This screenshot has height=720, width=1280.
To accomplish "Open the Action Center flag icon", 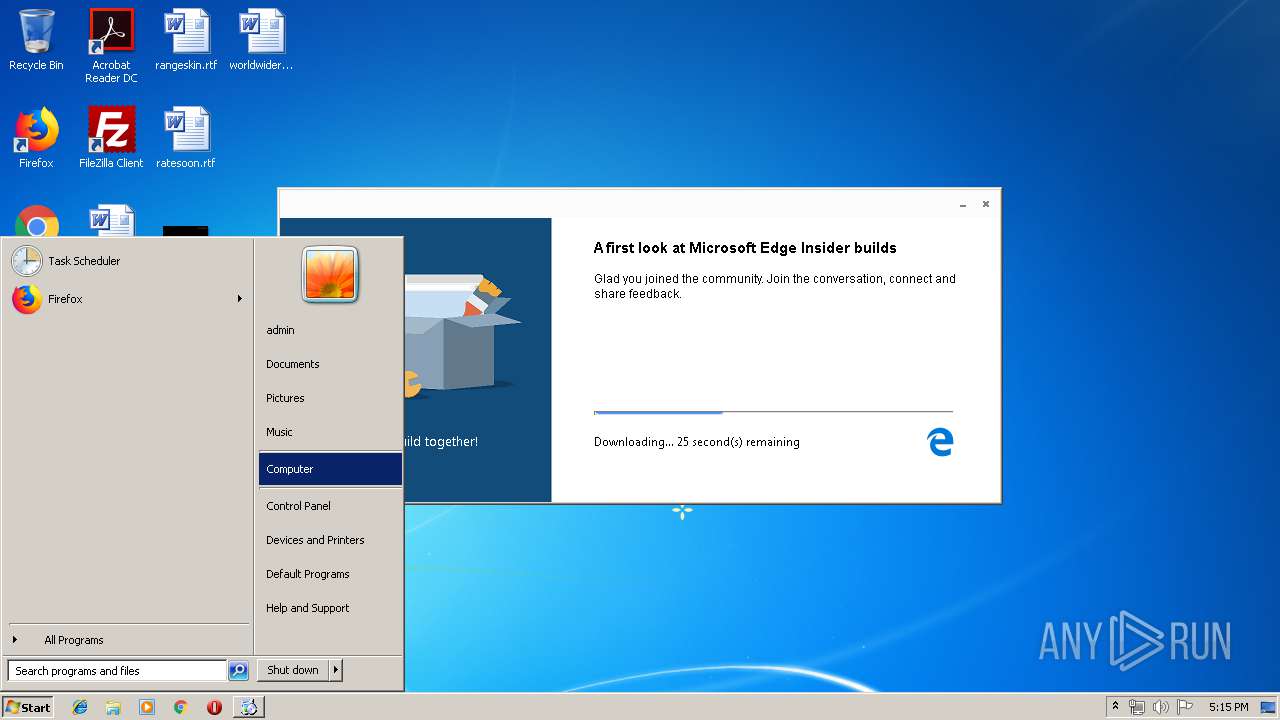I will (x=1184, y=707).
